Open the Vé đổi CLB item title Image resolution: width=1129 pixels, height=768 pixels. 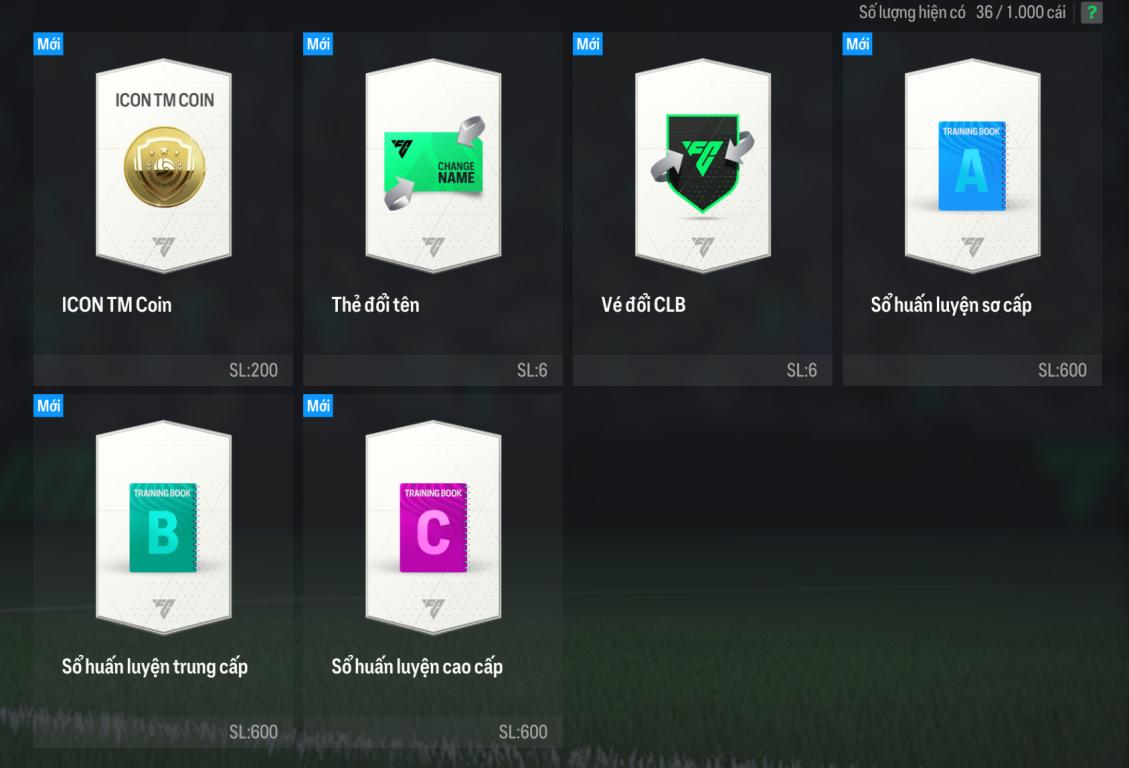click(643, 304)
